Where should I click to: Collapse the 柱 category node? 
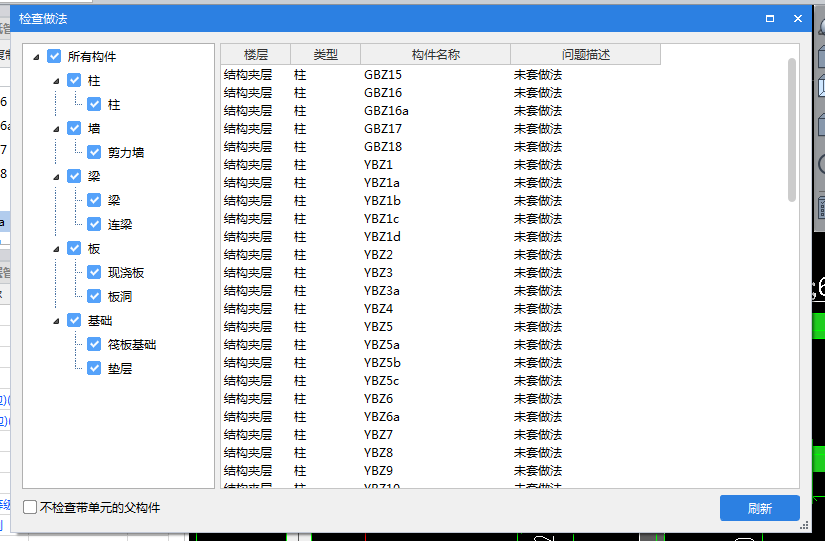pyautogui.click(x=56, y=81)
